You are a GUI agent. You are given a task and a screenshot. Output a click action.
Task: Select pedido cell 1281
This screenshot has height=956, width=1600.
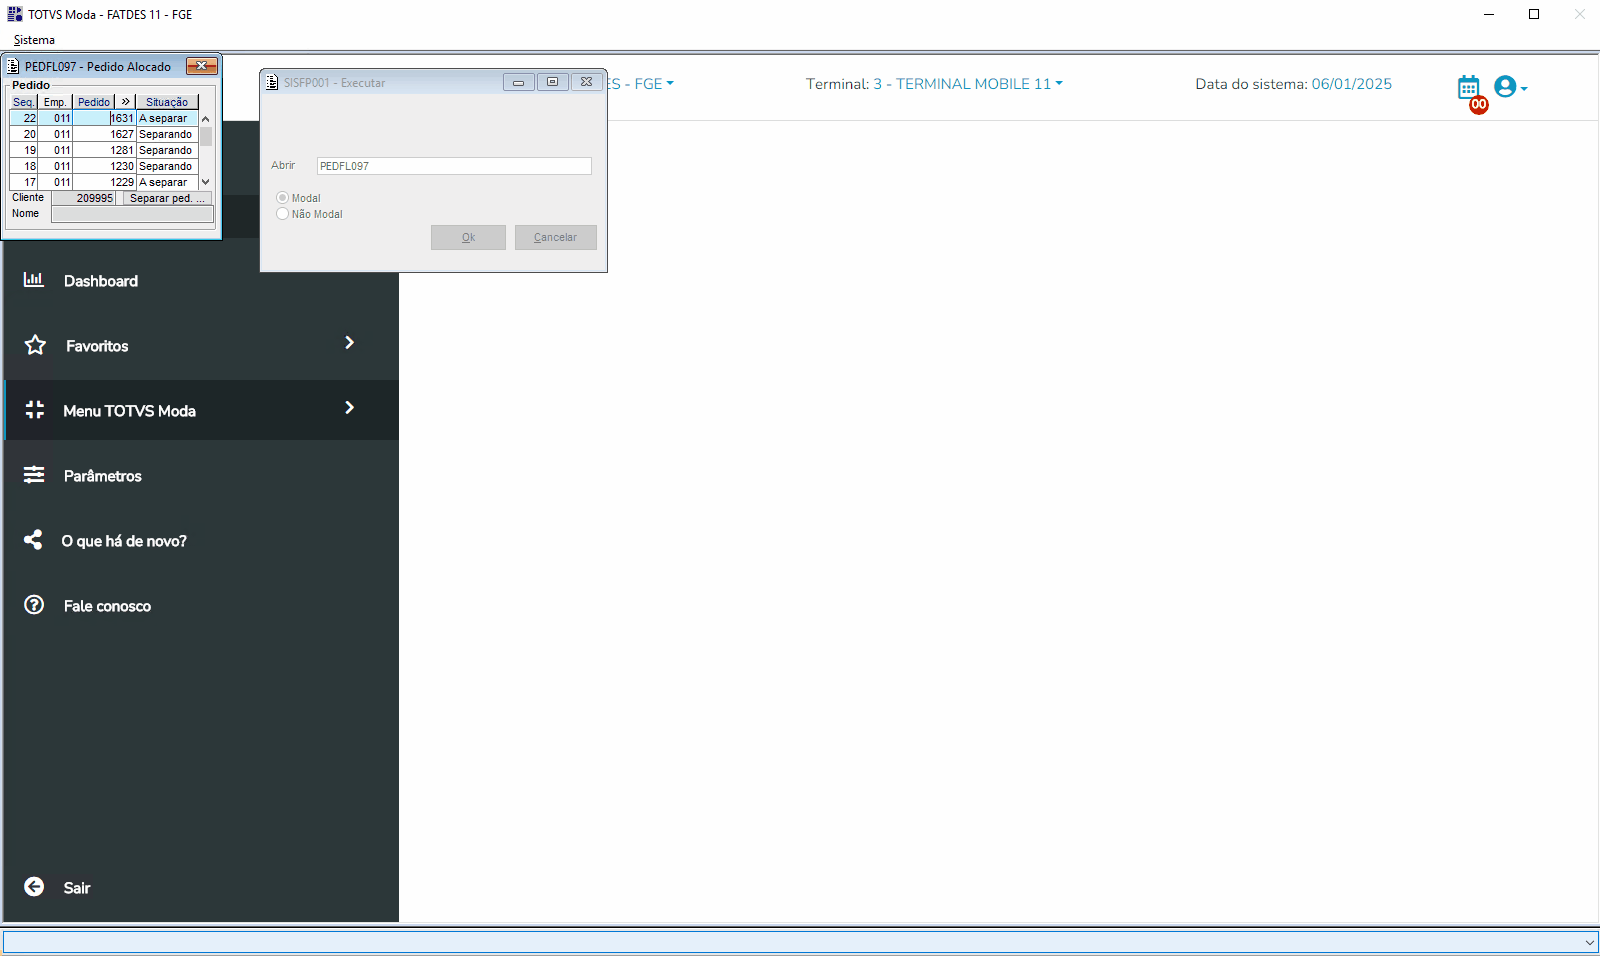point(104,150)
